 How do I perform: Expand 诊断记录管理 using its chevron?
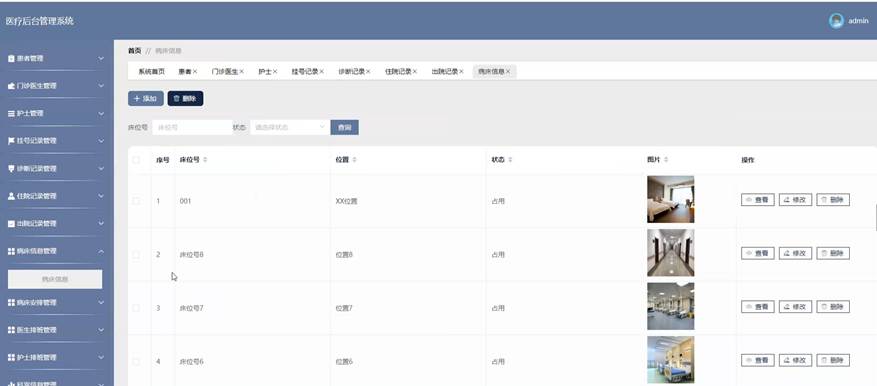(x=101, y=168)
